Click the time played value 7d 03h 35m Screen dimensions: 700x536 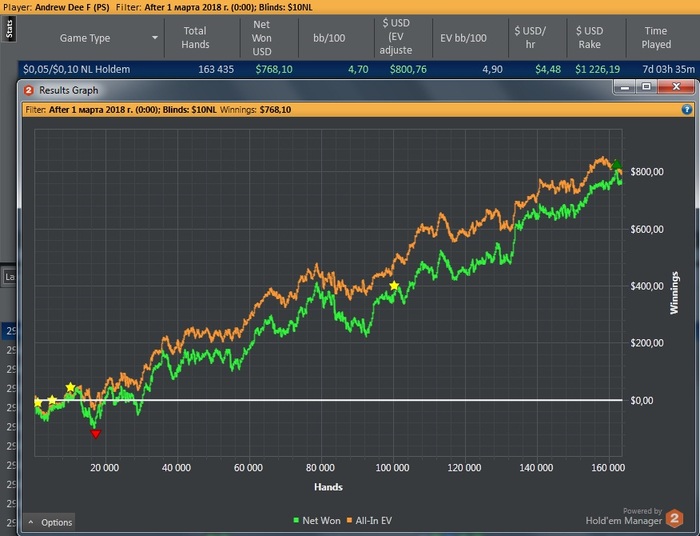[668, 70]
